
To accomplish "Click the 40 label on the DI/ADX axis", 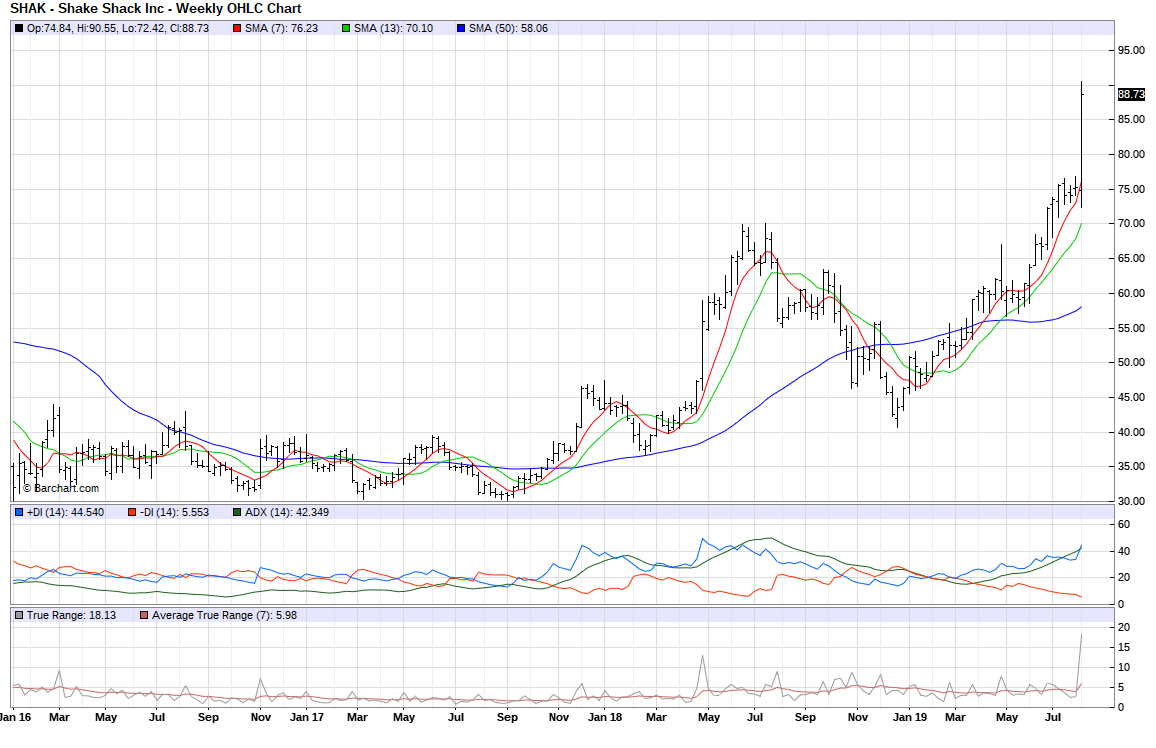I will (x=1124, y=551).
